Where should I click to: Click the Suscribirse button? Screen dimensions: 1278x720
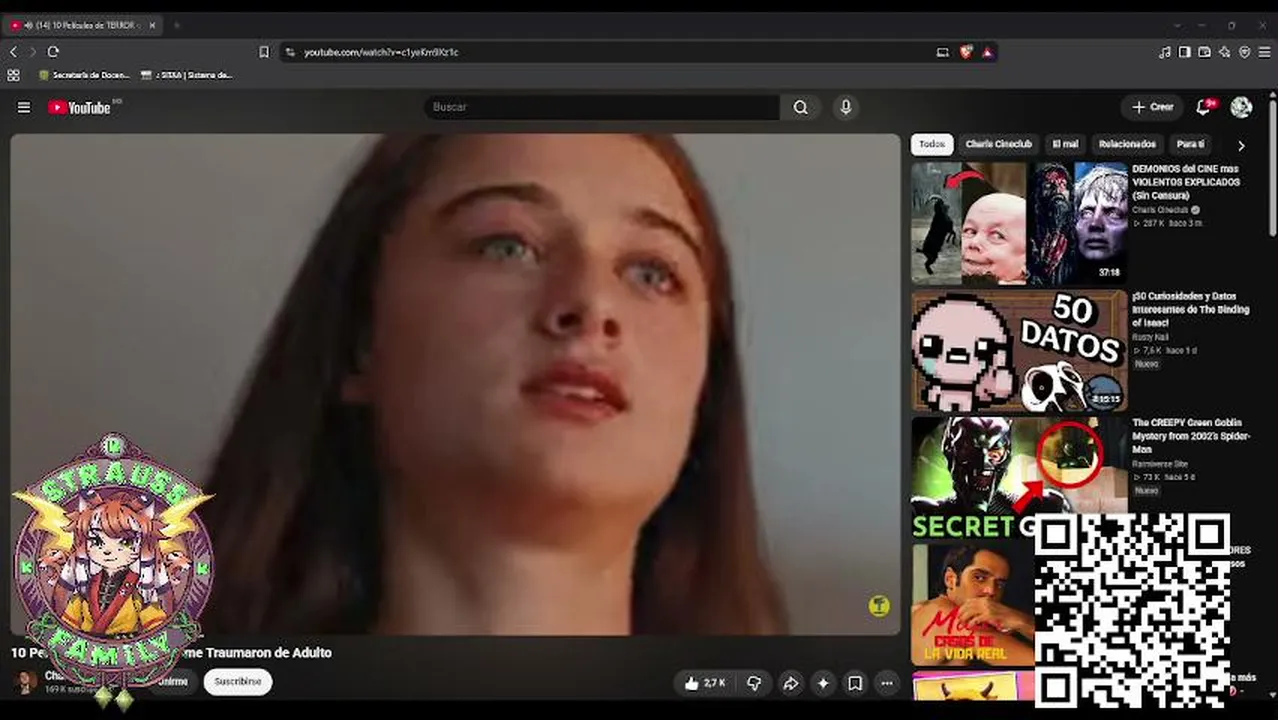[x=238, y=682]
